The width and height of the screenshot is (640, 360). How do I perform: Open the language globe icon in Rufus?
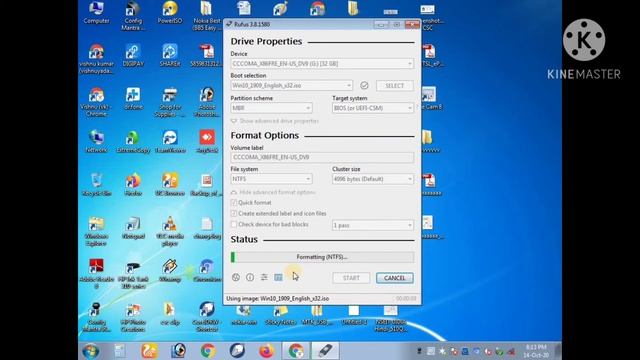click(236, 278)
